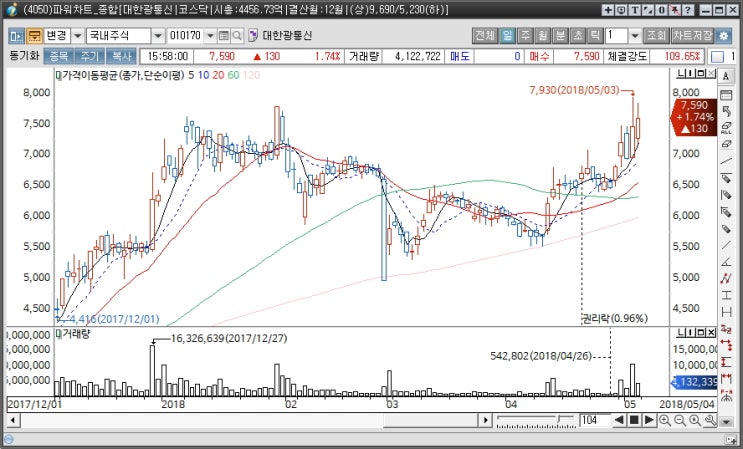Click the T font icon in title bar

(634, 10)
